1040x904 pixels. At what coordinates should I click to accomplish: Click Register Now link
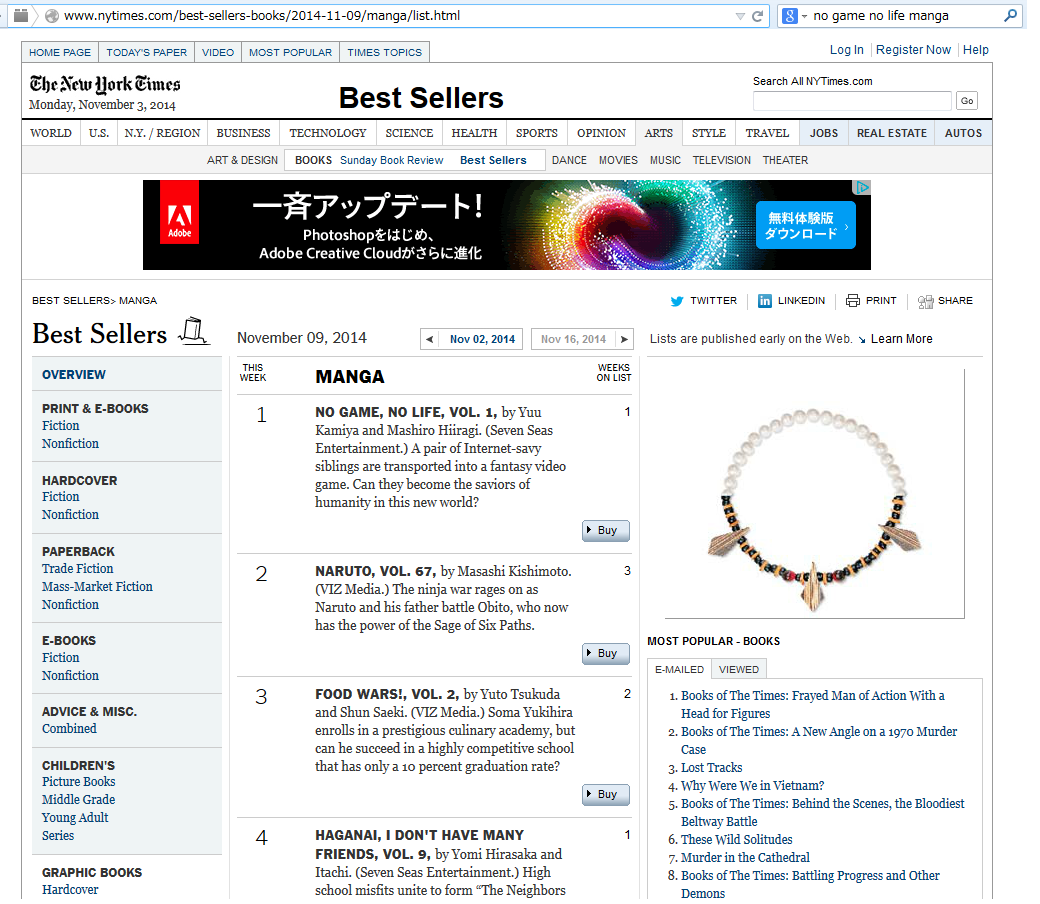tap(913, 50)
